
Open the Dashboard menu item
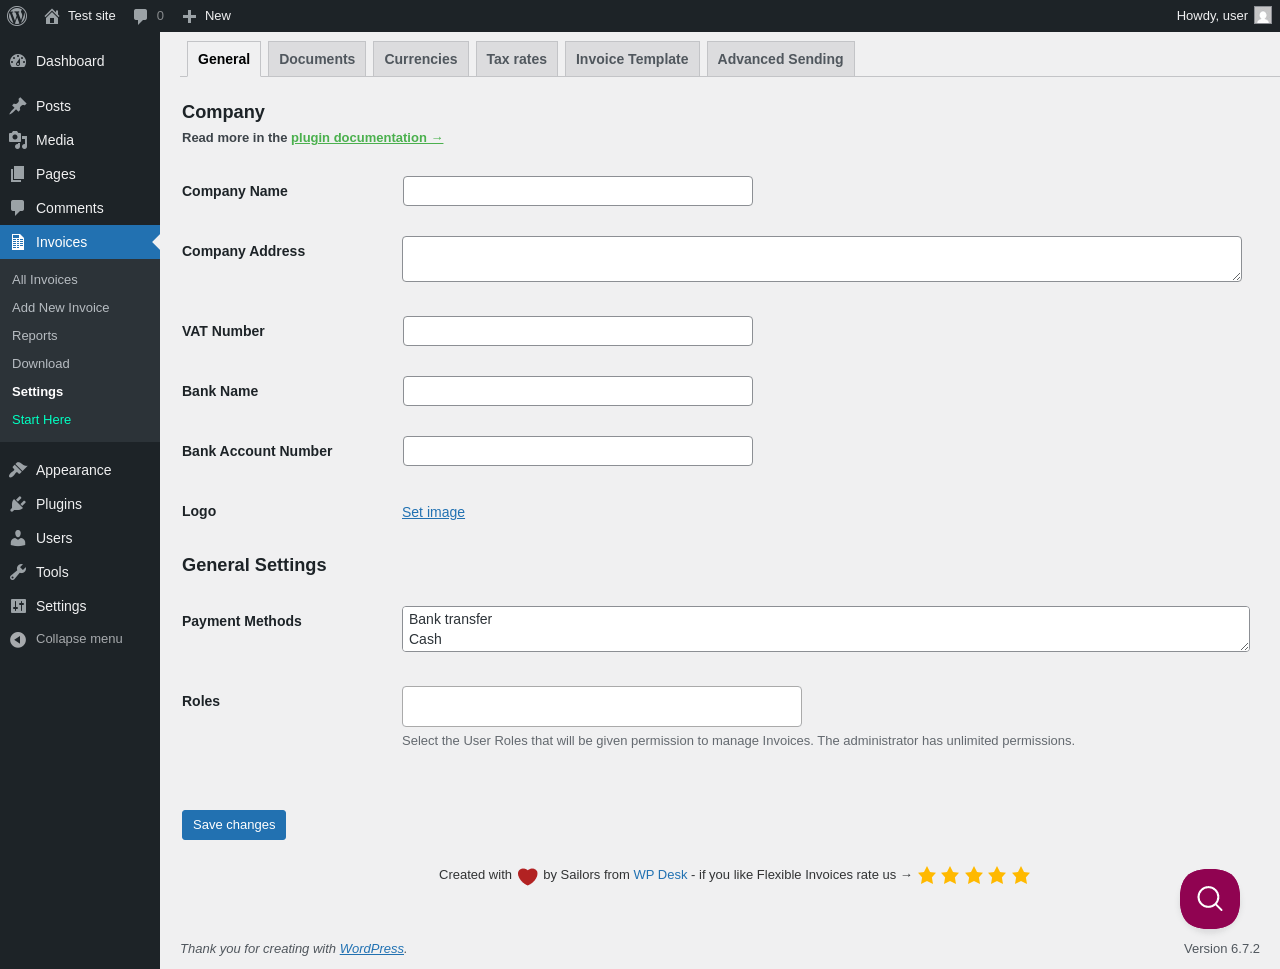(x=80, y=61)
